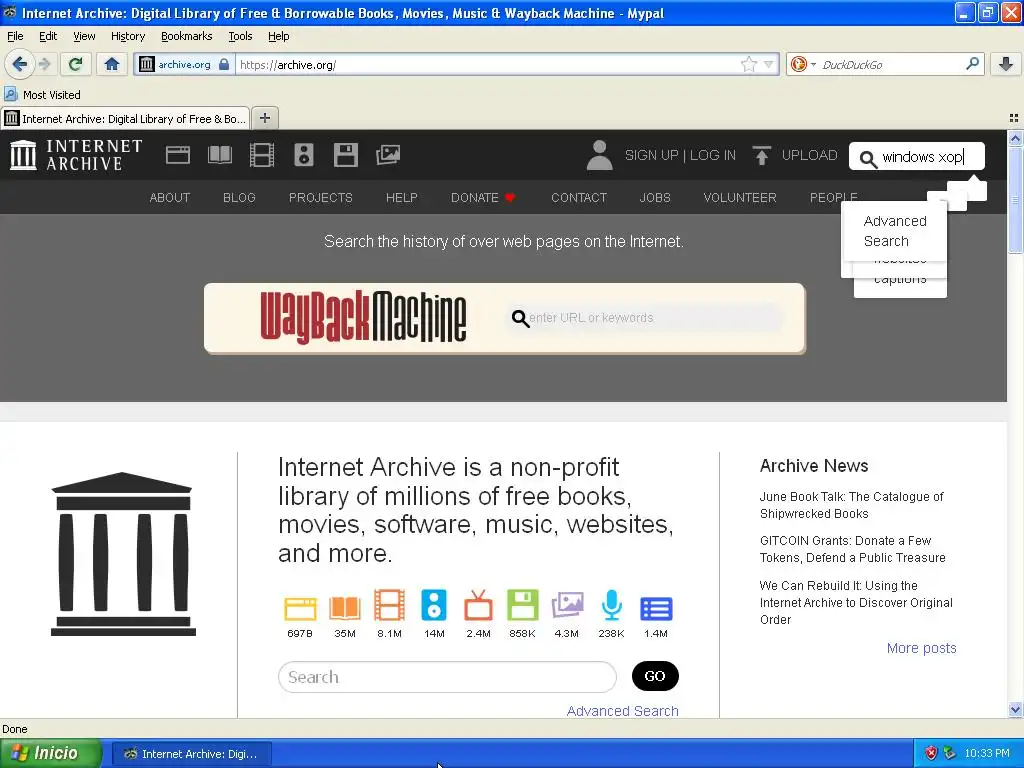Click Advanced Search in search popup
The height and width of the screenshot is (768, 1024).
(x=895, y=231)
